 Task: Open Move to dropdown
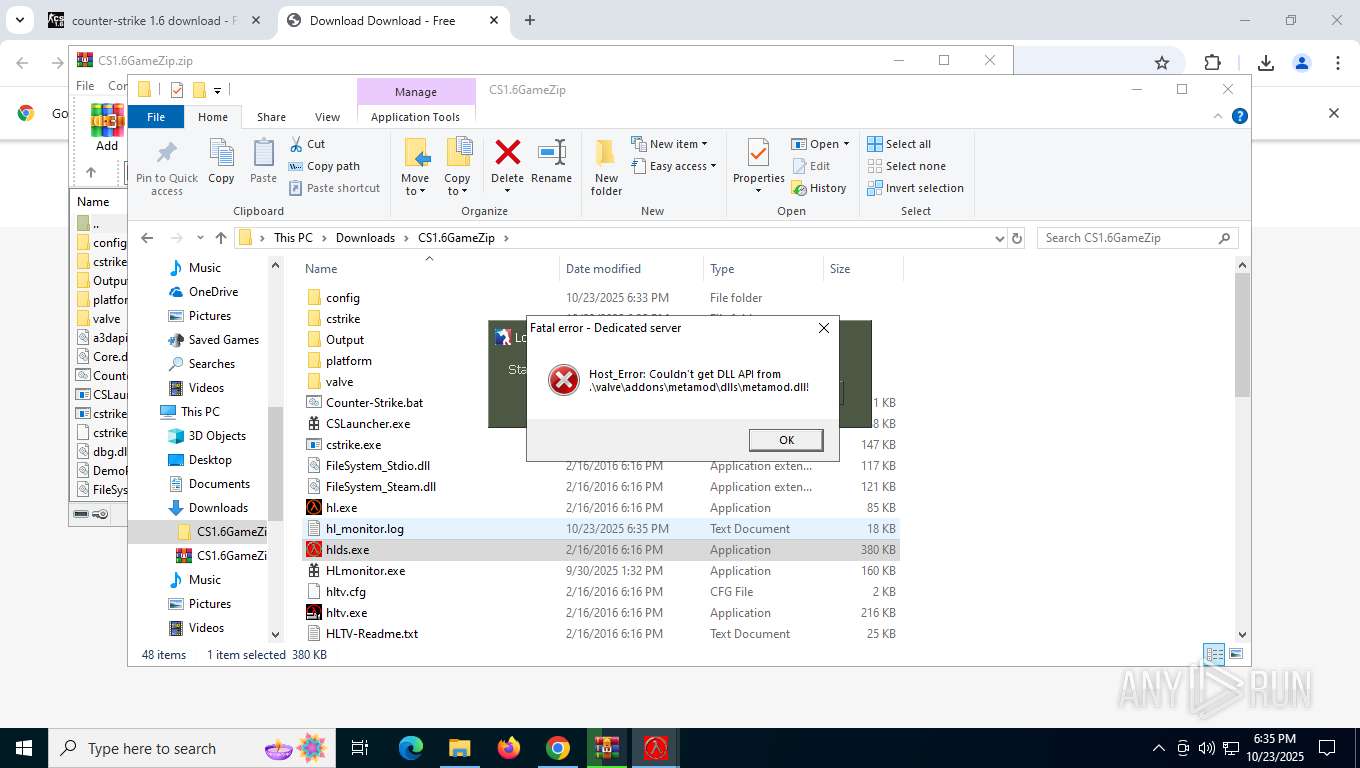416,185
